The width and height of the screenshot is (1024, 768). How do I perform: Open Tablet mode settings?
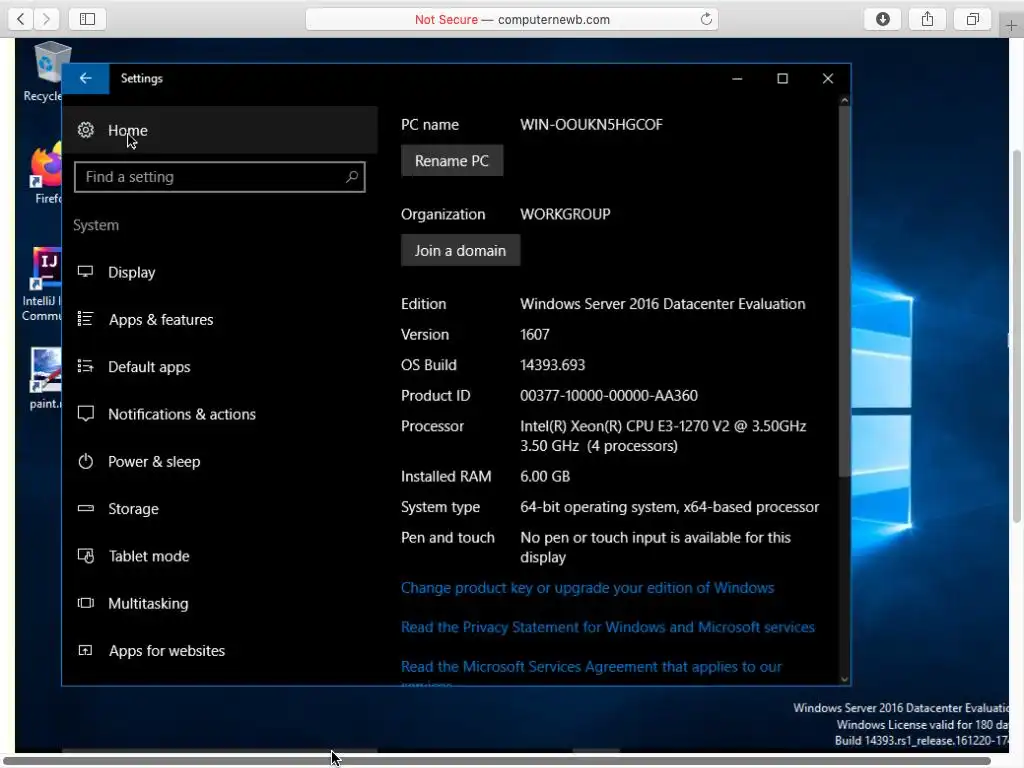(x=220, y=556)
